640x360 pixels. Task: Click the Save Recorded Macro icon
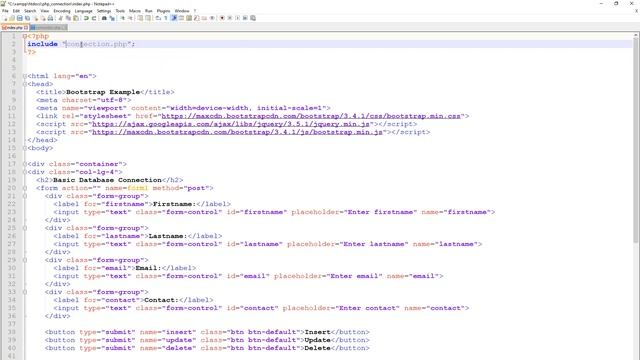(x=253, y=18)
